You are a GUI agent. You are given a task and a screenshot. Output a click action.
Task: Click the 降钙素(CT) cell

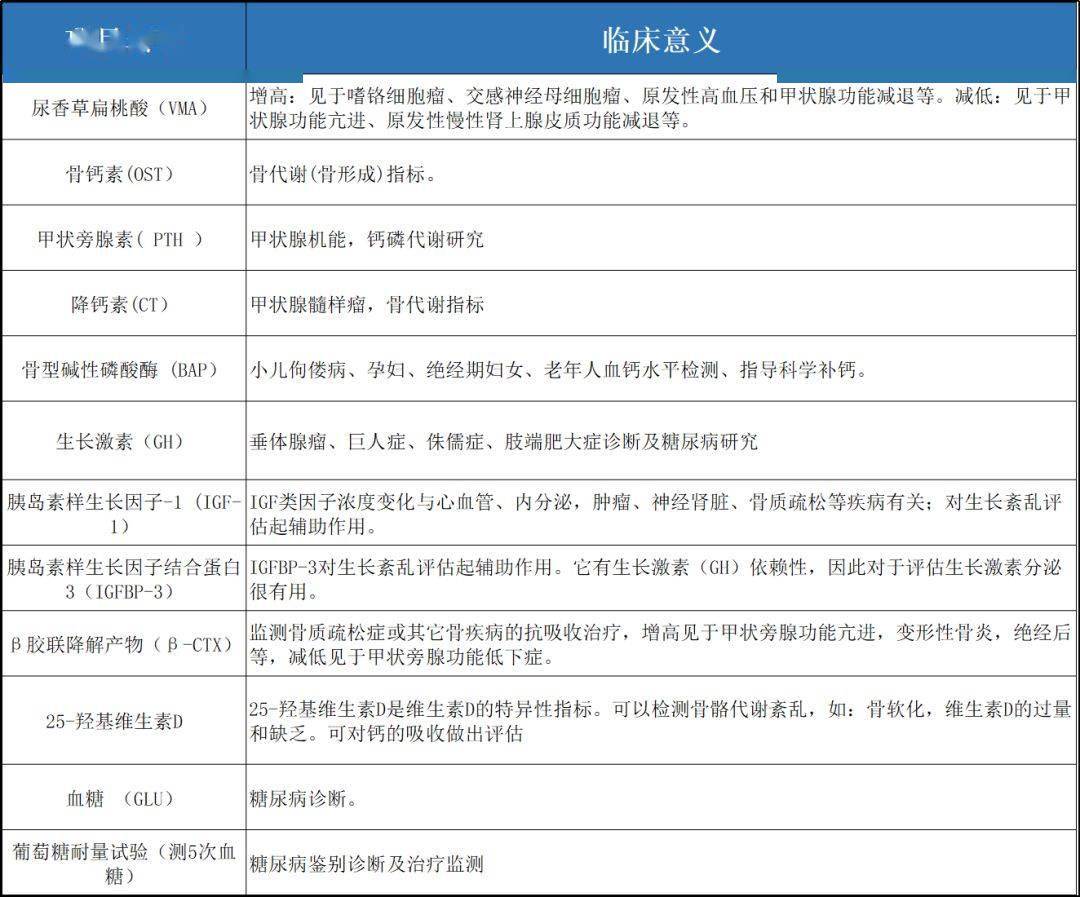pos(124,303)
